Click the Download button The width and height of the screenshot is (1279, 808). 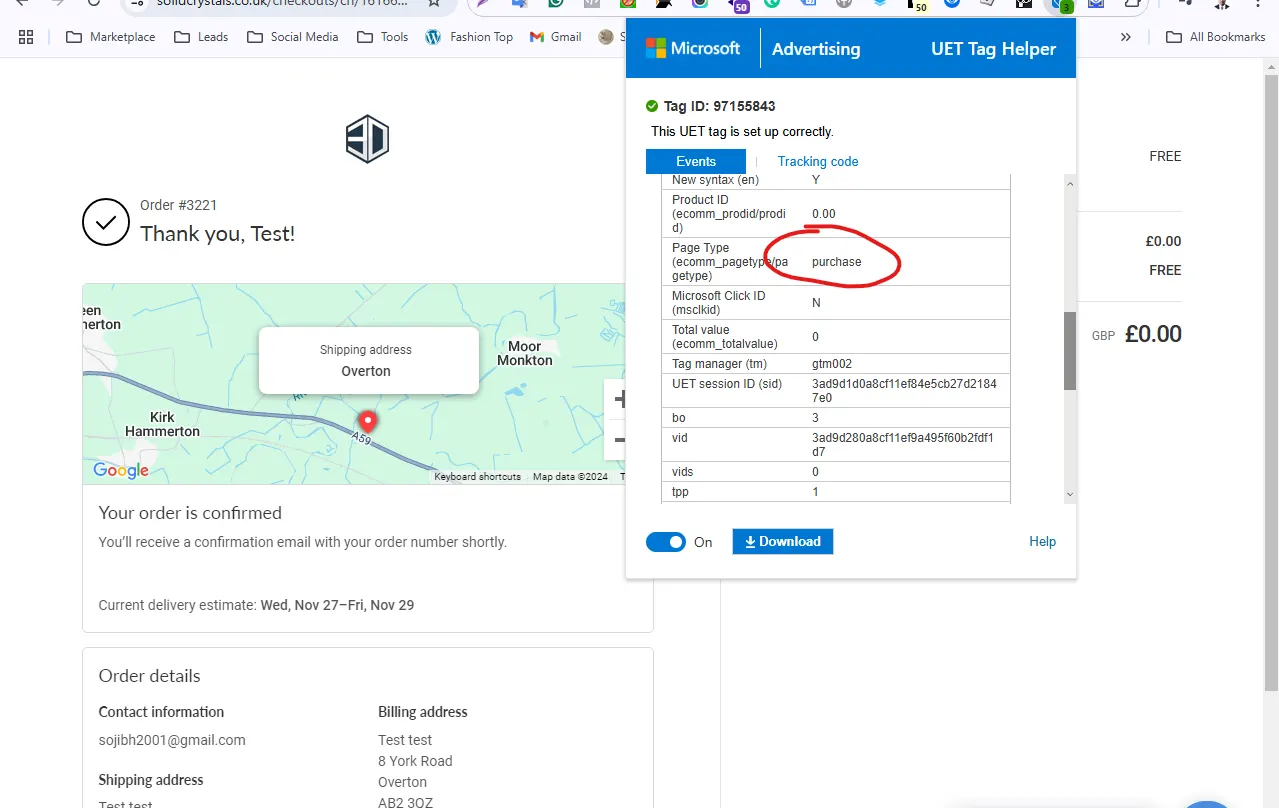[783, 542]
